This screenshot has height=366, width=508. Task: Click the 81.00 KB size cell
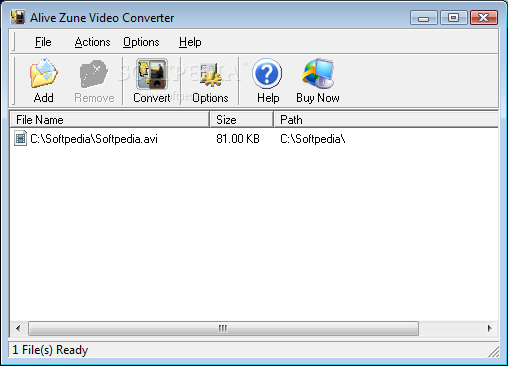tap(238, 139)
